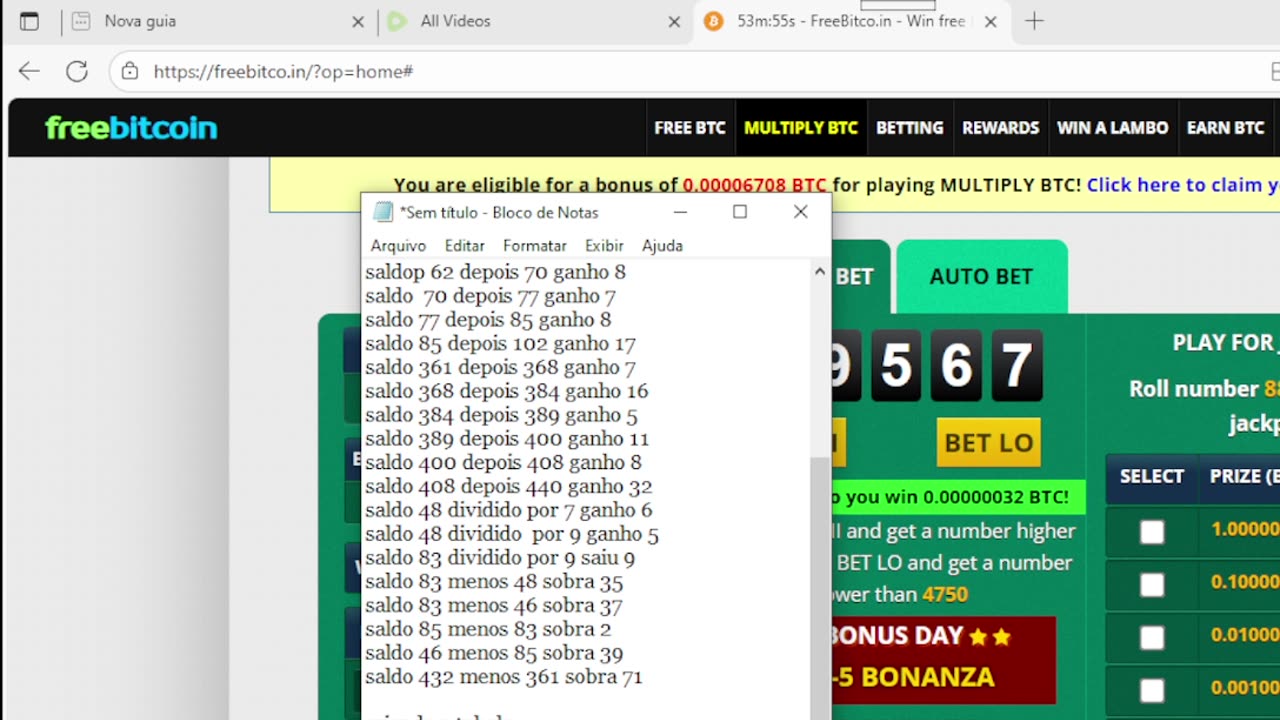Go back with the browser arrow
Screen dimensions: 1280x720
pyautogui.click(x=29, y=71)
